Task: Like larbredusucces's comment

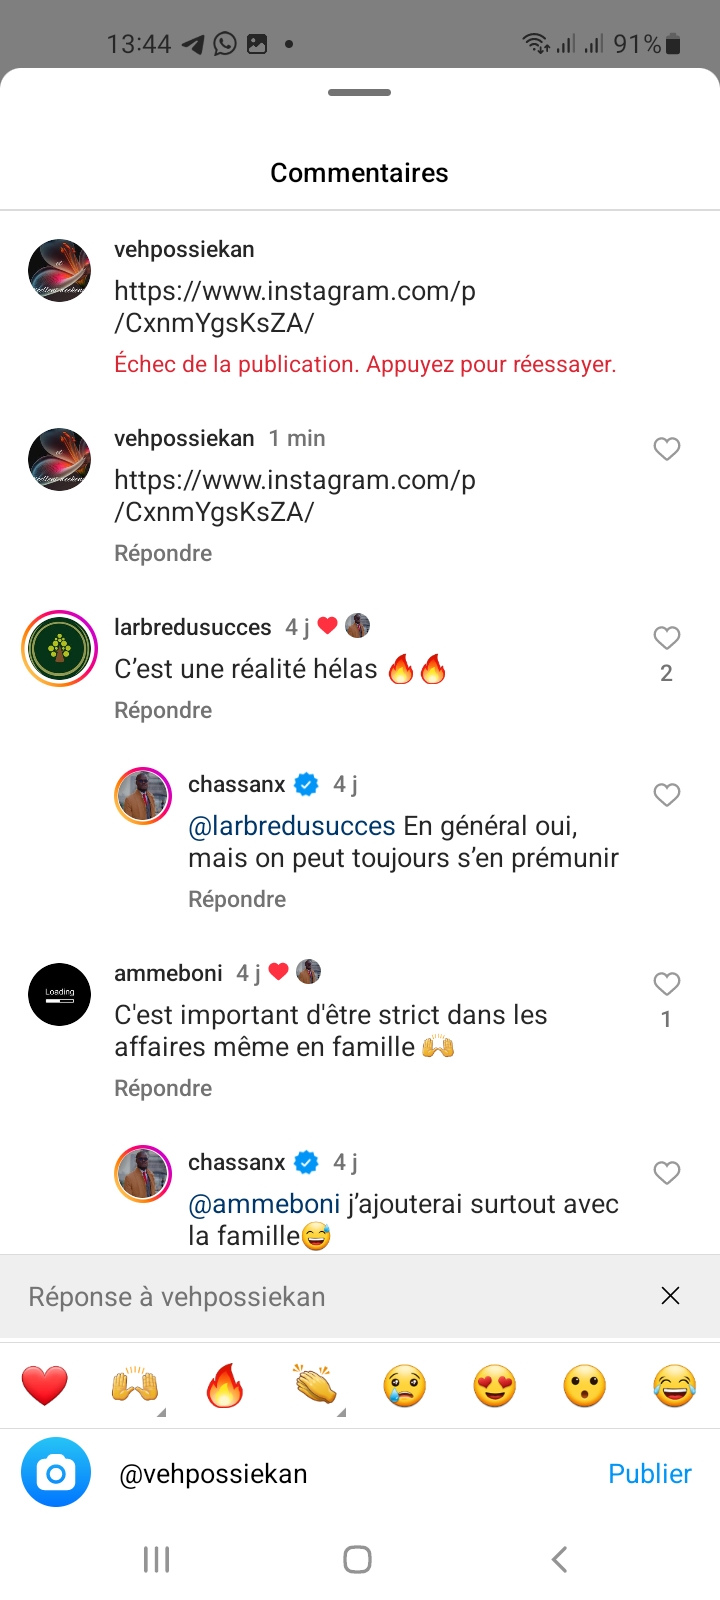Action: [x=667, y=638]
